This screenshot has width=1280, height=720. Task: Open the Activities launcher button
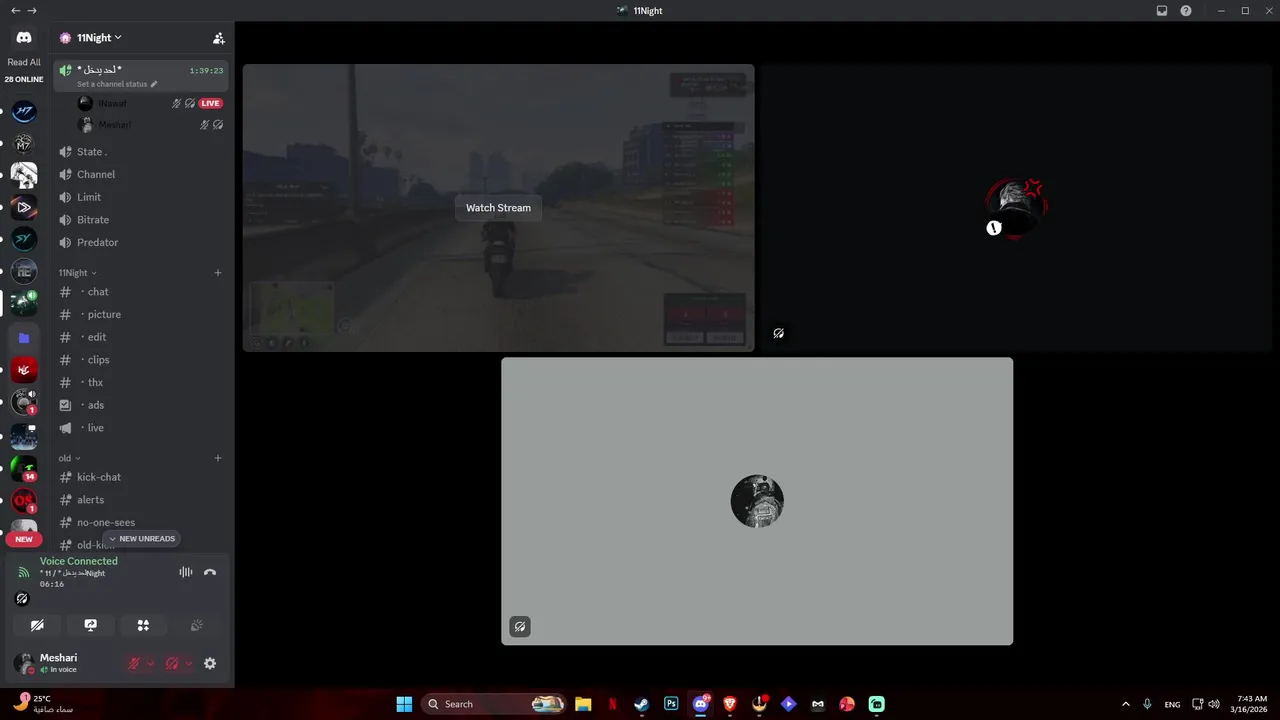point(143,625)
